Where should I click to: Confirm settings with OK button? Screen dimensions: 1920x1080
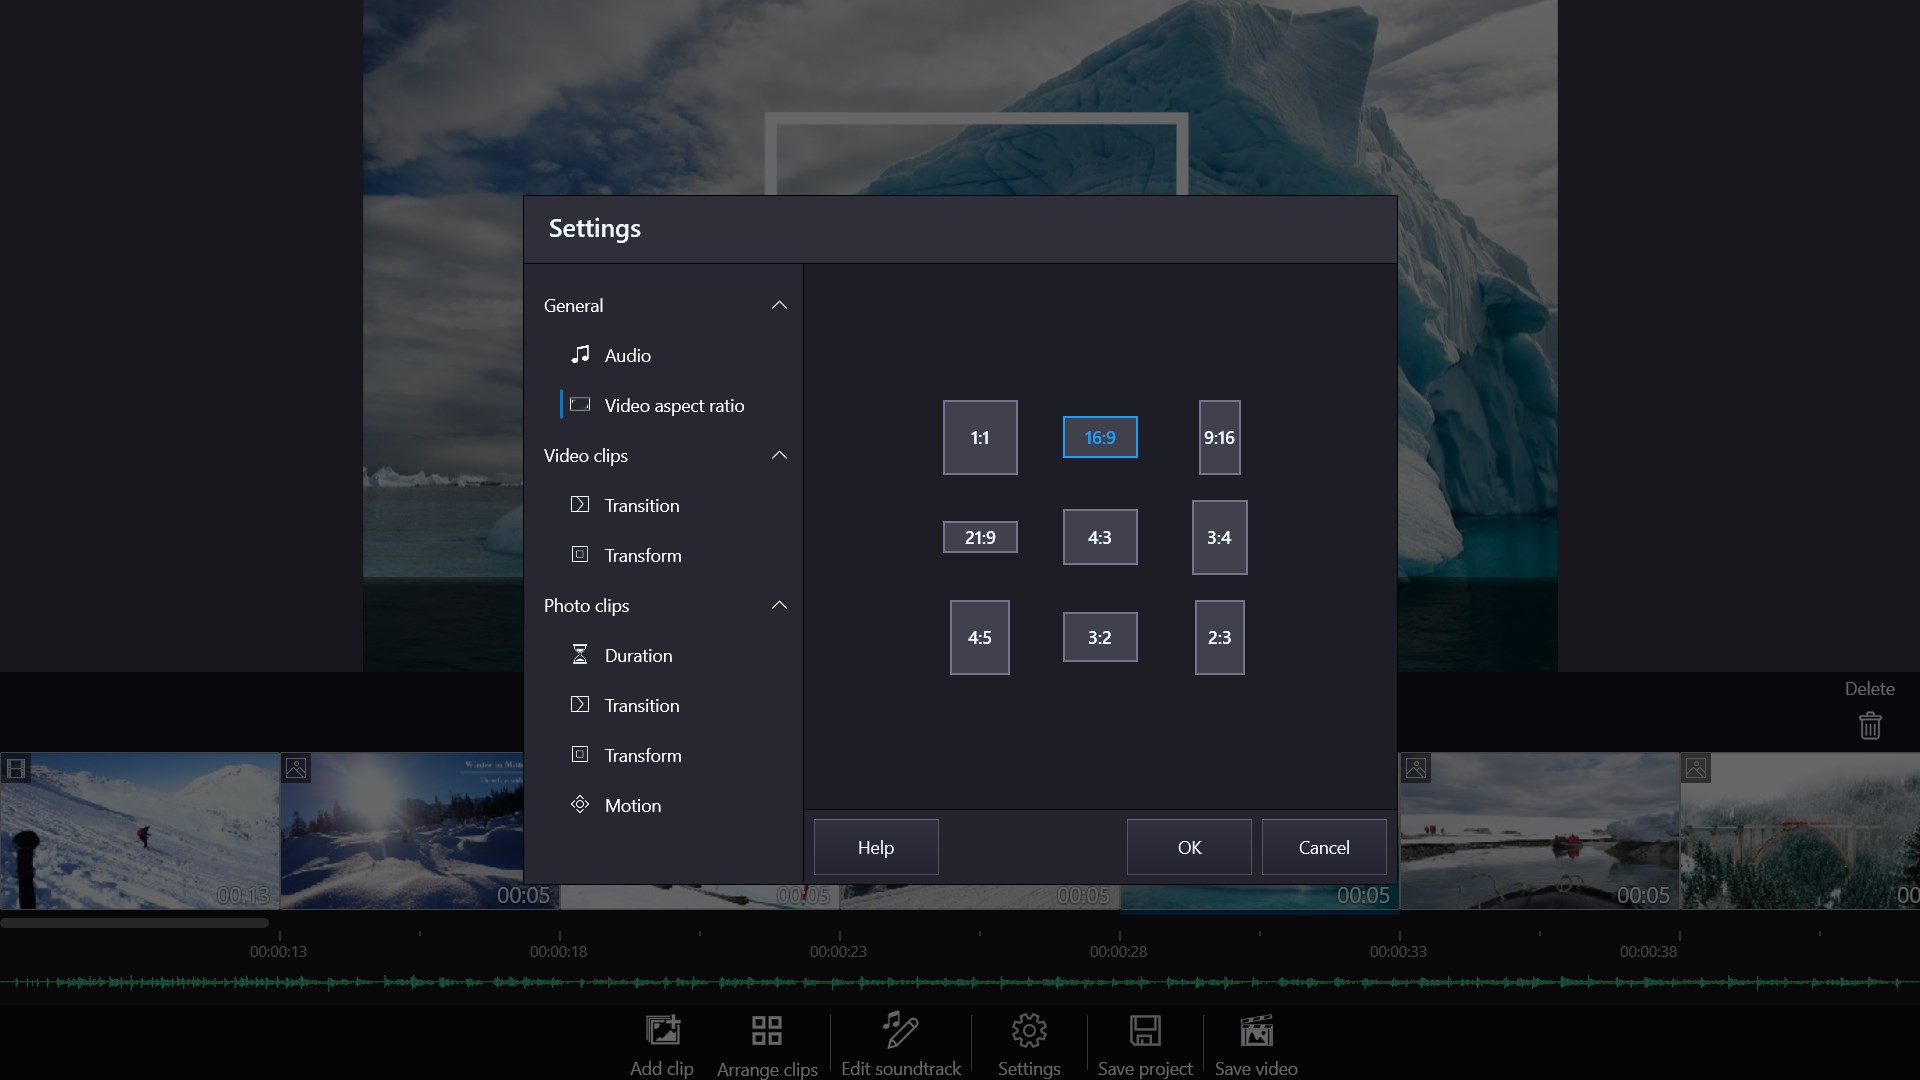point(1189,847)
